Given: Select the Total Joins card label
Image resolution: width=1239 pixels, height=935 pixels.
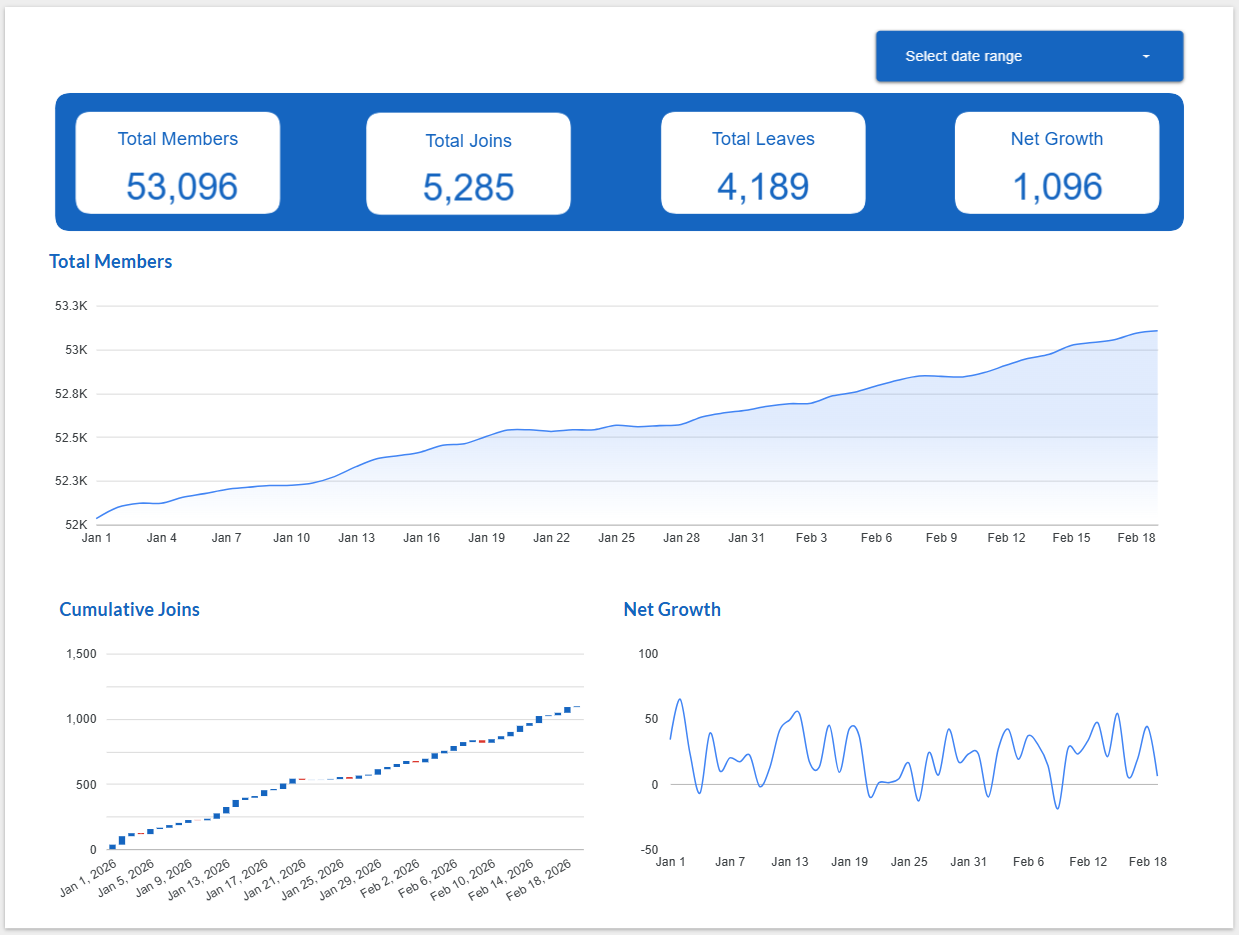Looking at the screenshot, I should click(469, 141).
